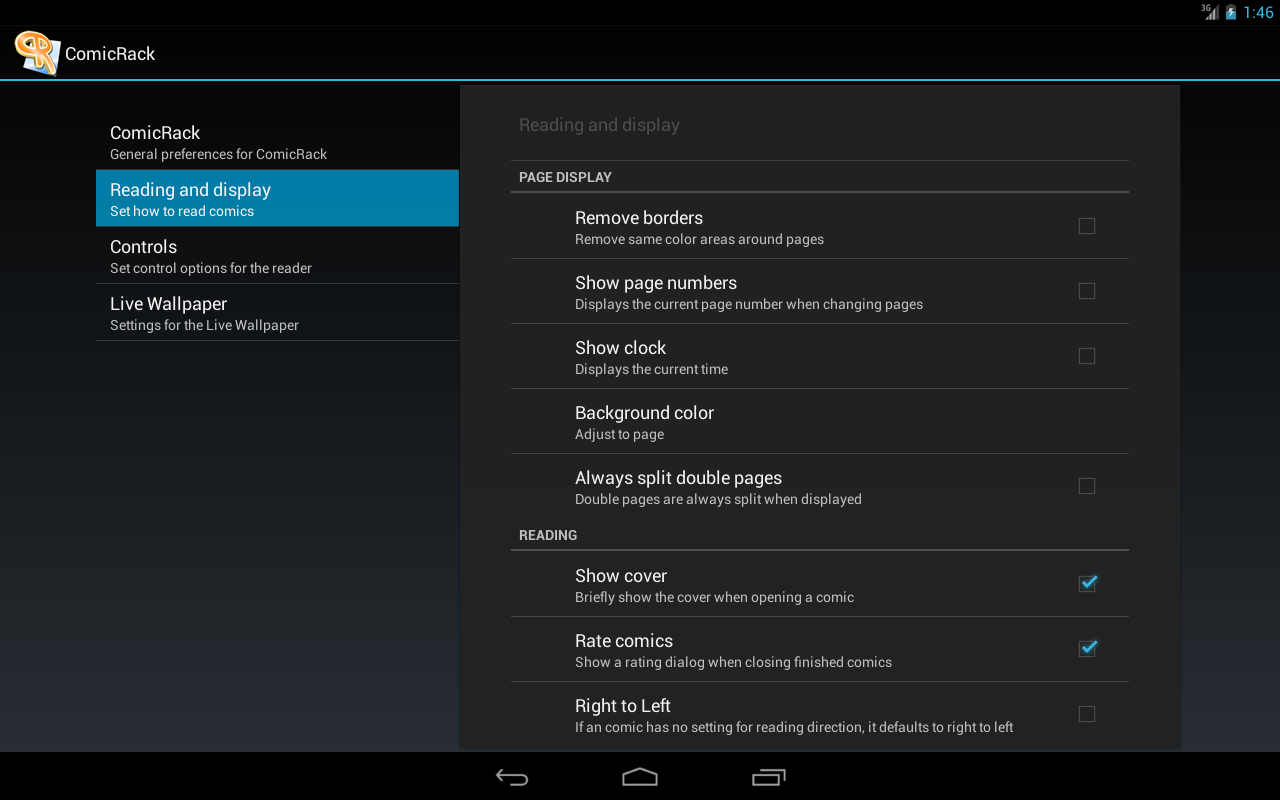The width and height of the screenshot is (1280, 800).
Task: Disable the Rate comics checkbox
Action: click(1087, 648)
